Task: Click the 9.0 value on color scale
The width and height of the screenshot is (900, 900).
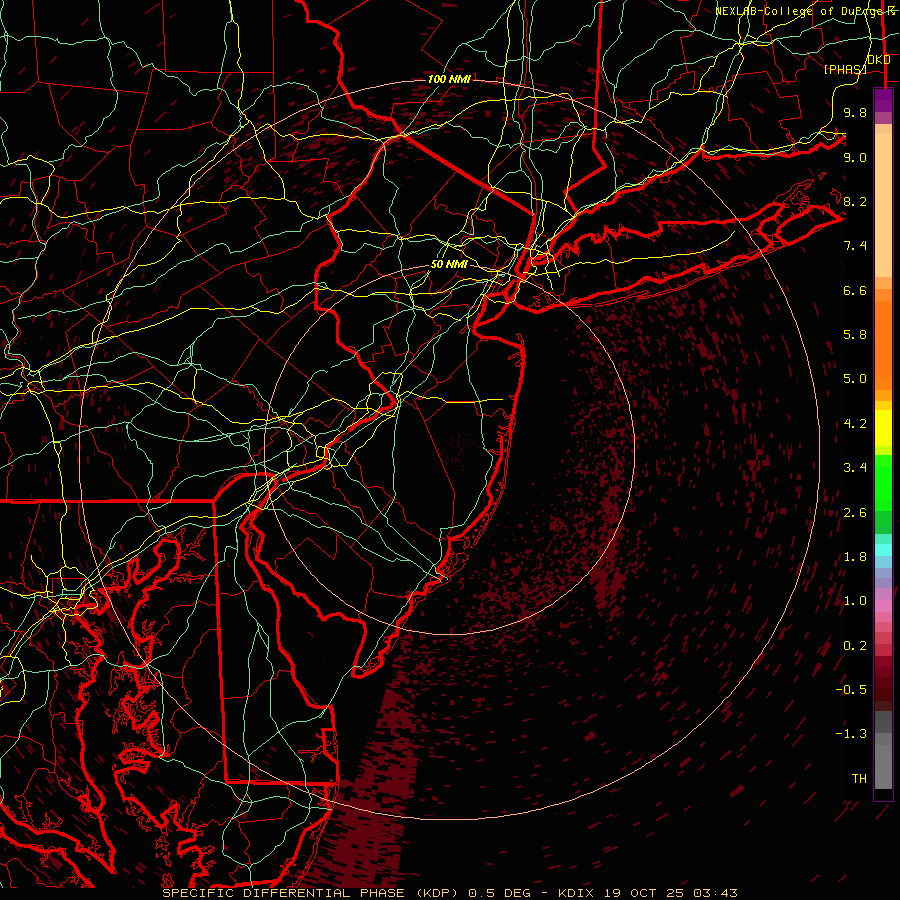Action: click(x=855, y=157)
